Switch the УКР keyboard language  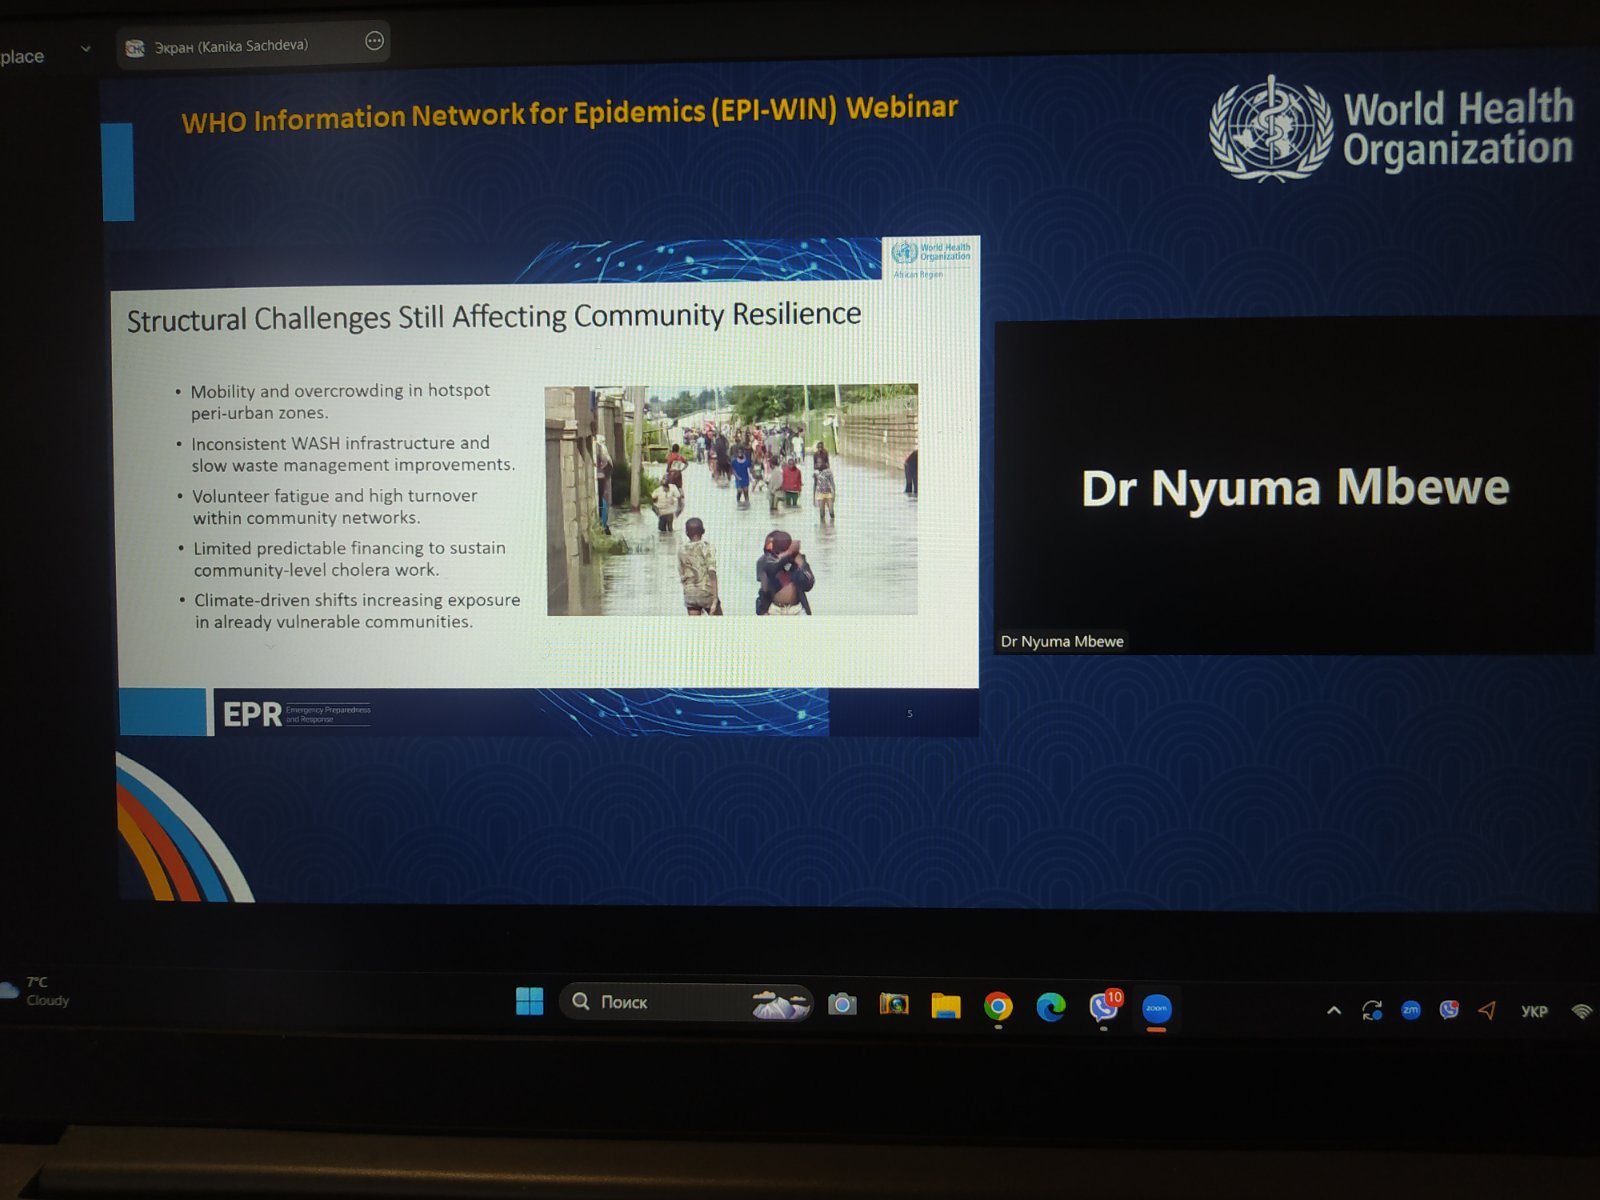1534,1012
